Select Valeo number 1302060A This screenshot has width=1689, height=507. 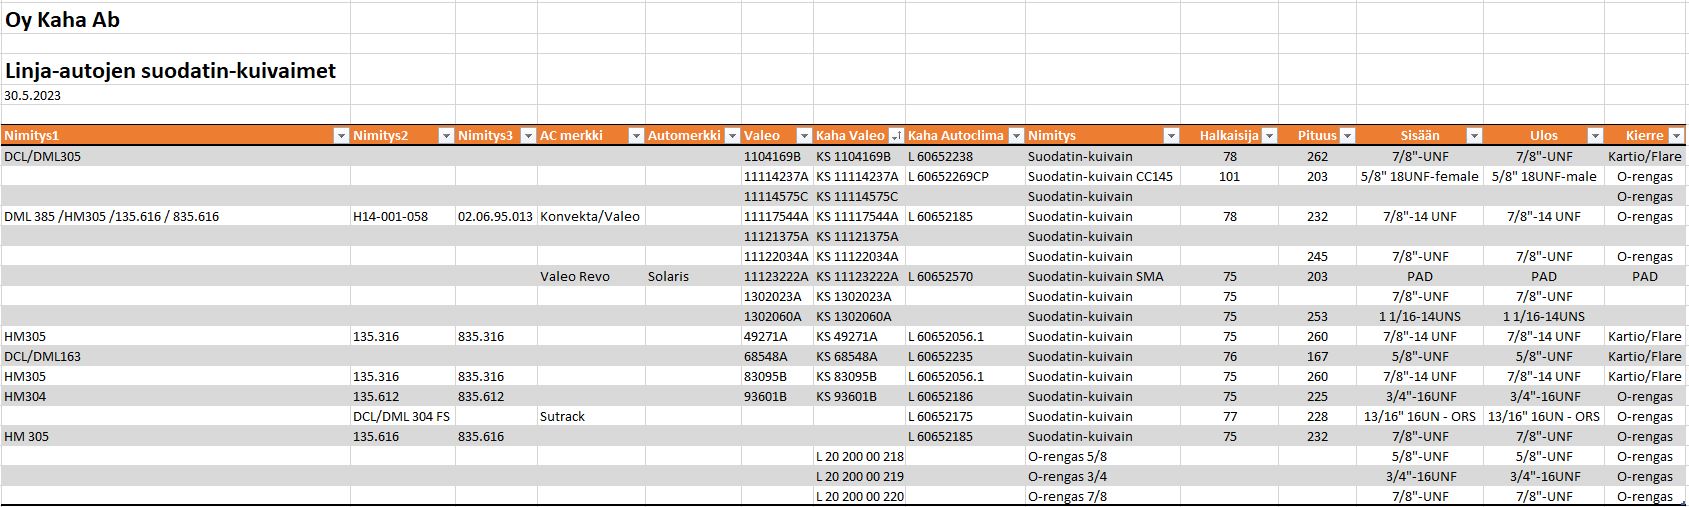777,317
